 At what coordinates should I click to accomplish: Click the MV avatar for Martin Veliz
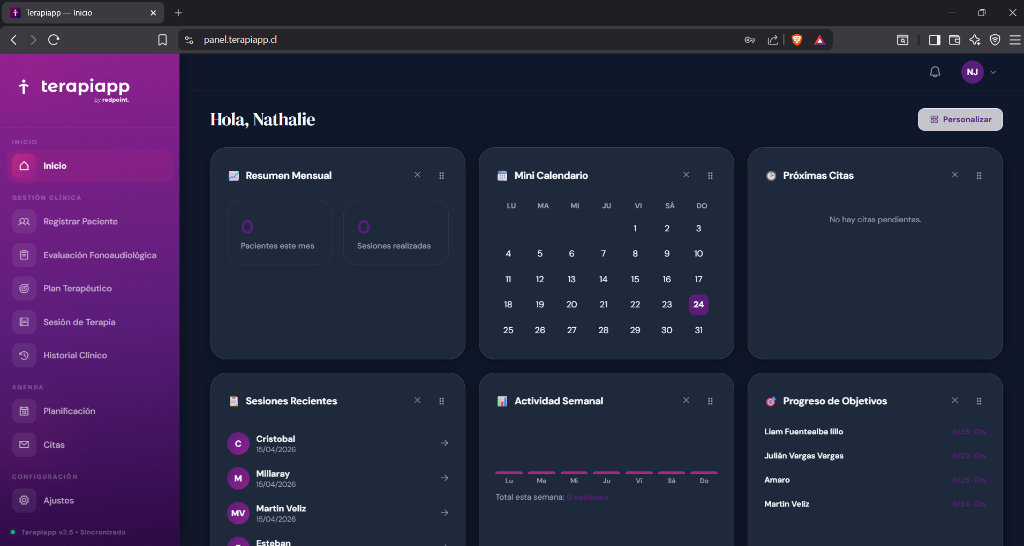(x=238, y=513)
